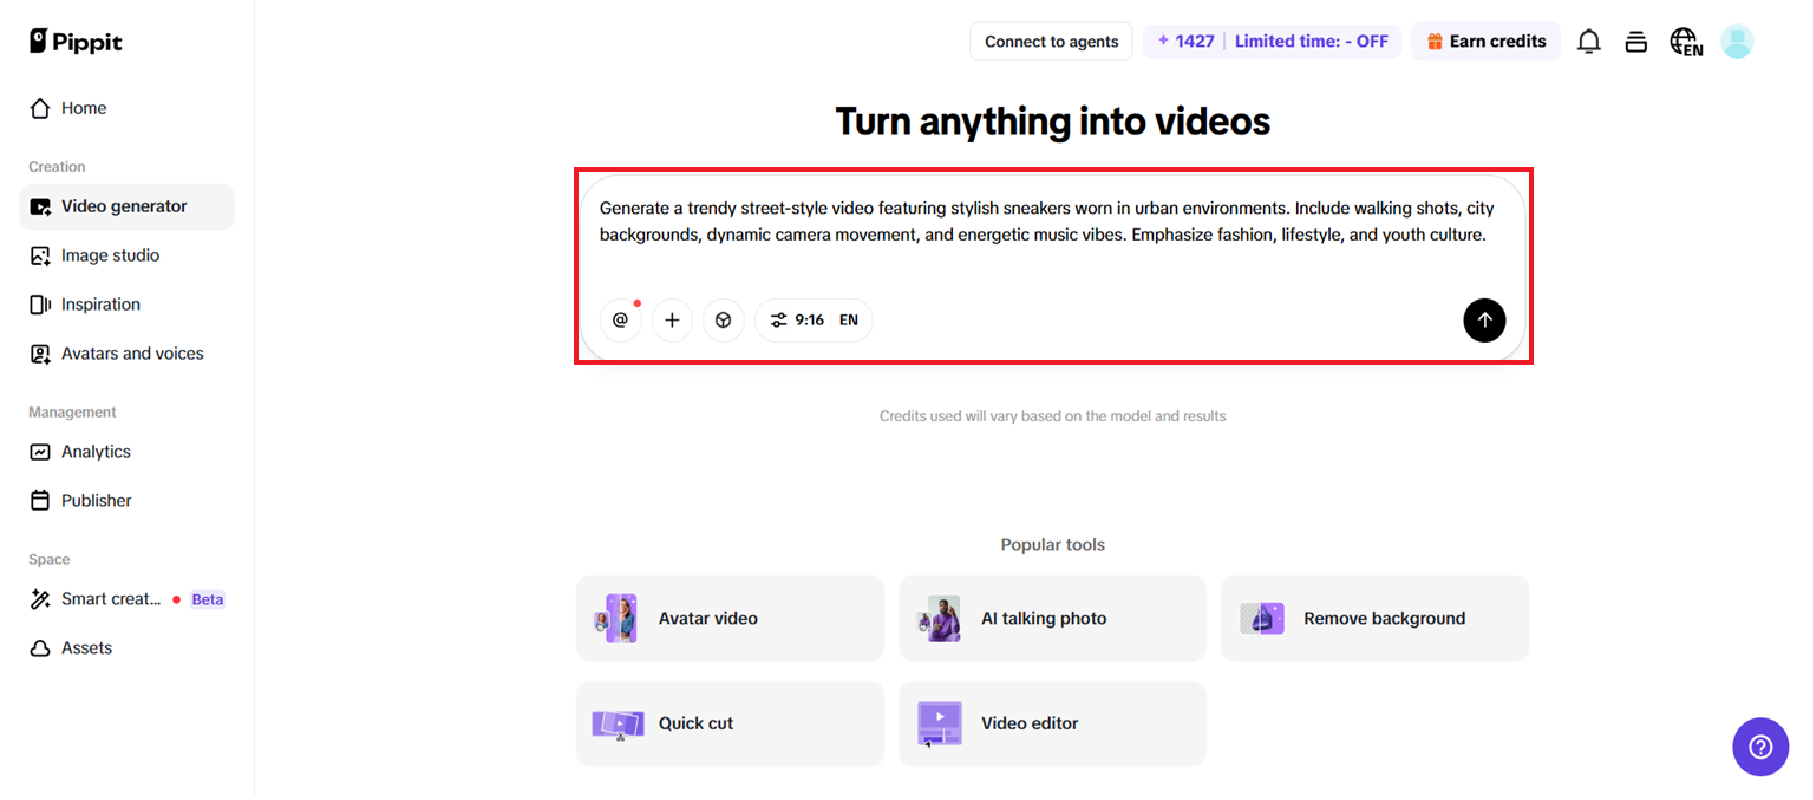1813x800 pixels.
Task: Open the Video editor tool
Action: click(x=1053, y=724)
